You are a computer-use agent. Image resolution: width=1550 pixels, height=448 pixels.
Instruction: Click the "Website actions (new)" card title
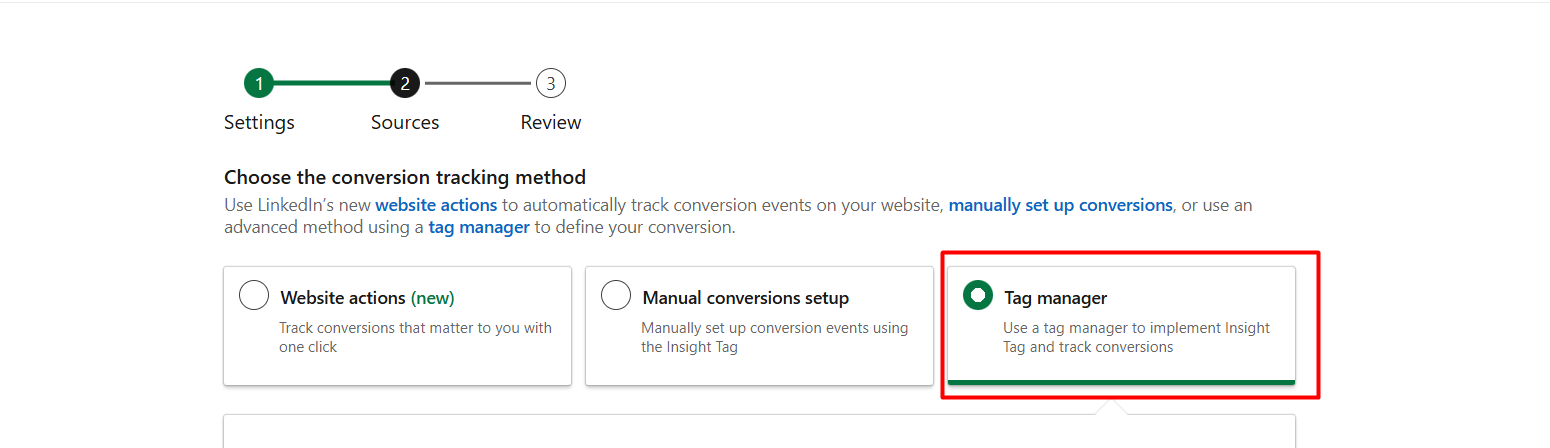point(367,298)
